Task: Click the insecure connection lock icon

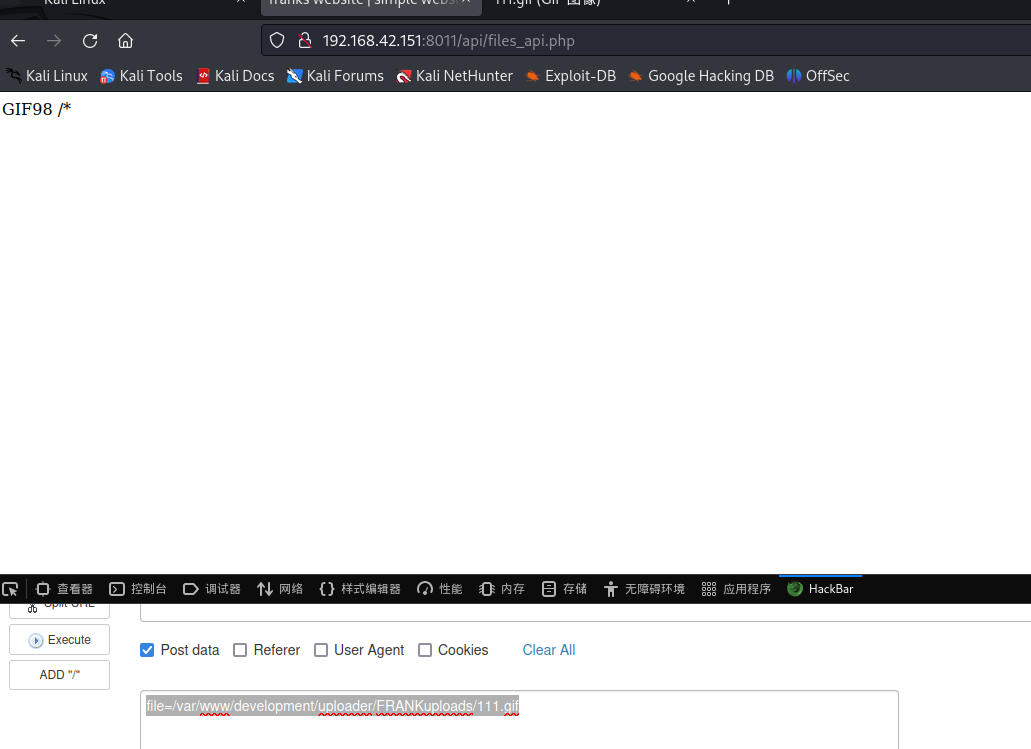Action: pos(304,41)
